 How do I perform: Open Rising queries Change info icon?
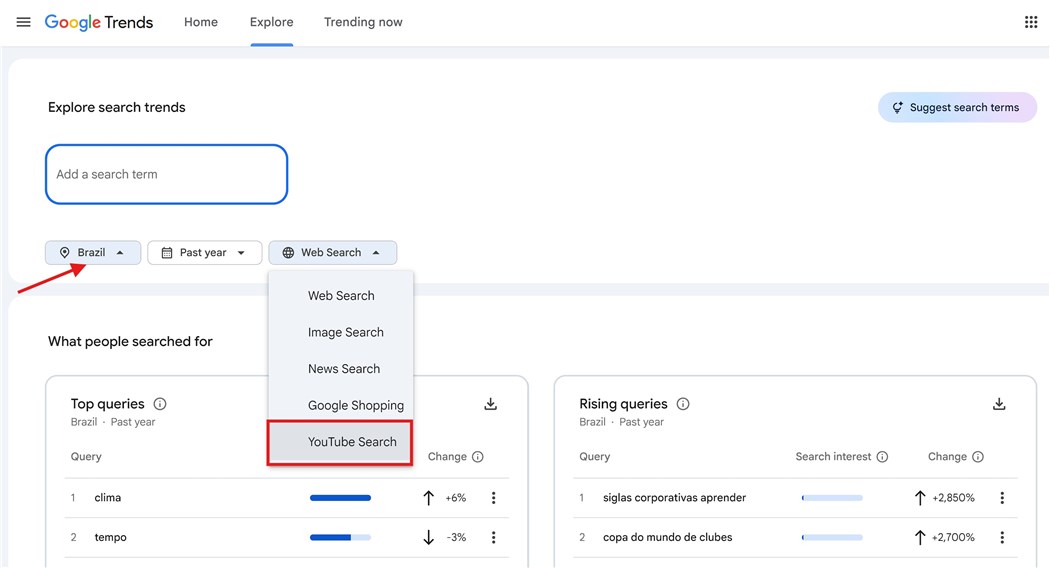pos(978,457)
